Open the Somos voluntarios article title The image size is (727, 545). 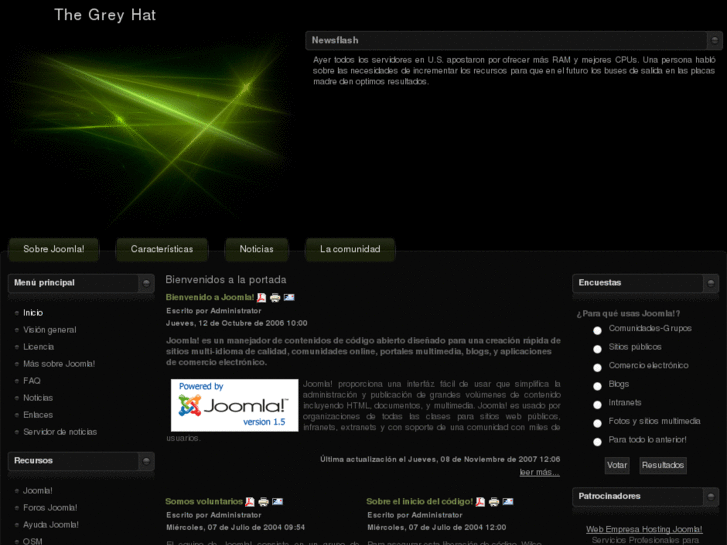pyautogui.click(x=204, y=501)
